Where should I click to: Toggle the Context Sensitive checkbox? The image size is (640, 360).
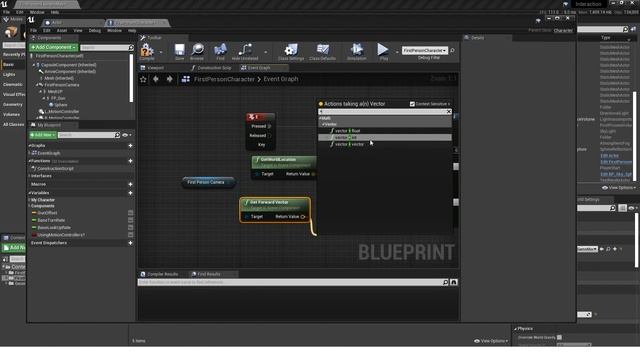412,104
